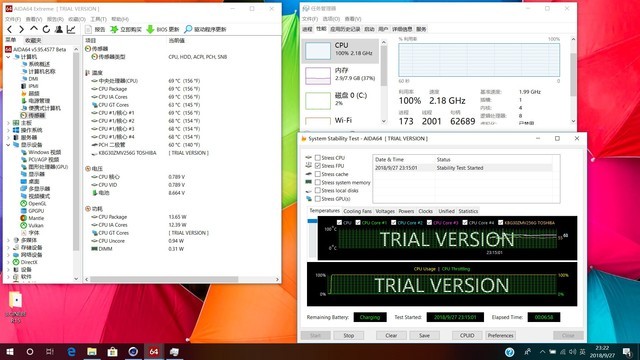Stop the stability test
The width and height of the screenshot is (640, 360).
coord(349,336)
